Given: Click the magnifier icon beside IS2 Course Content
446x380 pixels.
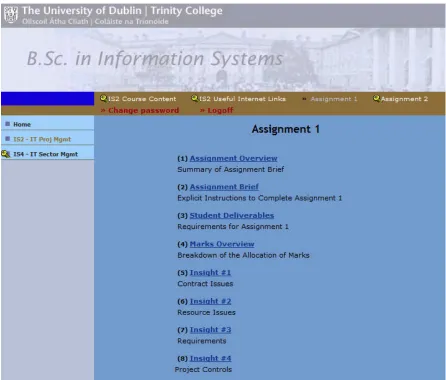Looking at the screenshot, I should click(103, 98).
